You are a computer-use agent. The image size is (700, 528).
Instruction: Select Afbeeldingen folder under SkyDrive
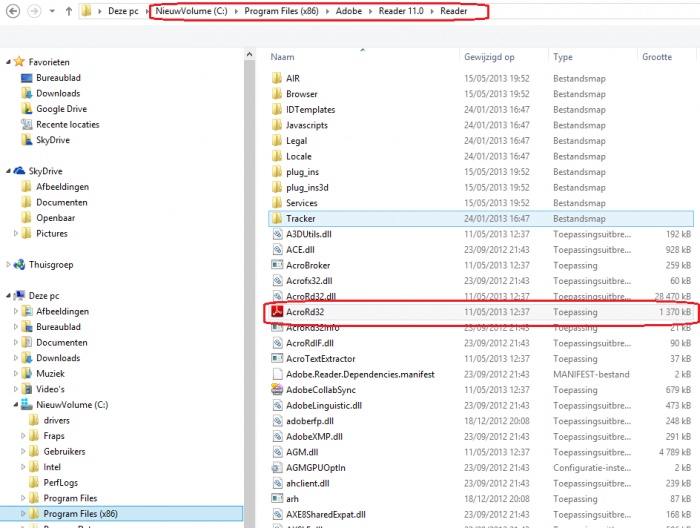tap(62, 187)
